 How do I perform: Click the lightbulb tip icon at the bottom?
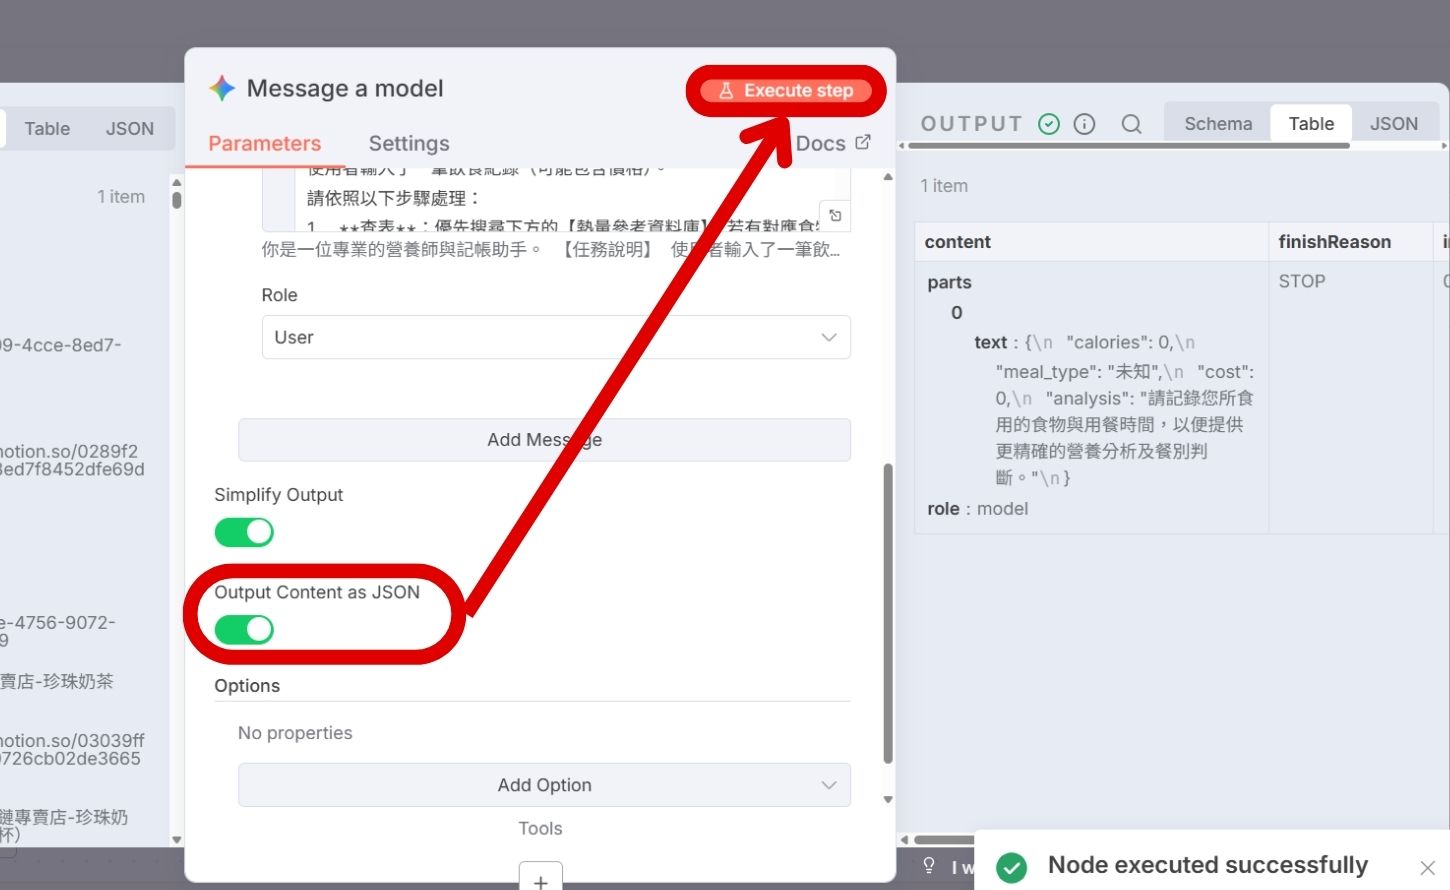928,865
